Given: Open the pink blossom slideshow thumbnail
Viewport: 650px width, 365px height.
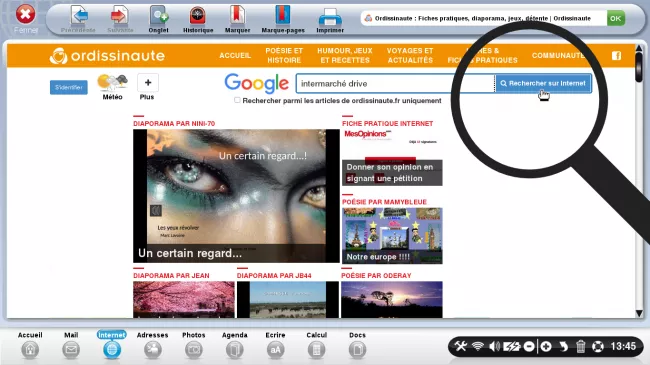Looking at the screenshot, I should 184,299.
